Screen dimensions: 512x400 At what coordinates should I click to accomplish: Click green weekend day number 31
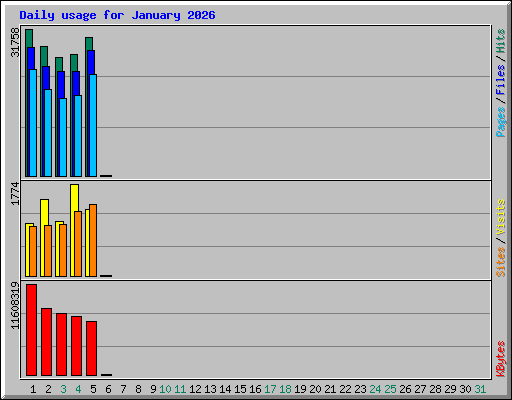click(480, 389)
